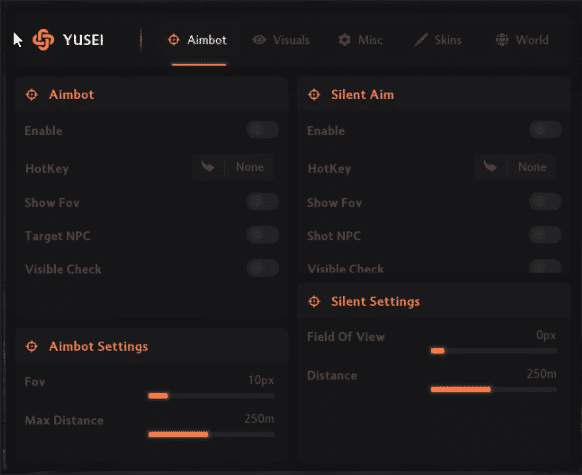Toggle the Aimbot Enable switch
Image resolution: width=582 pixels, height=475 pixels.
point(263,130)
